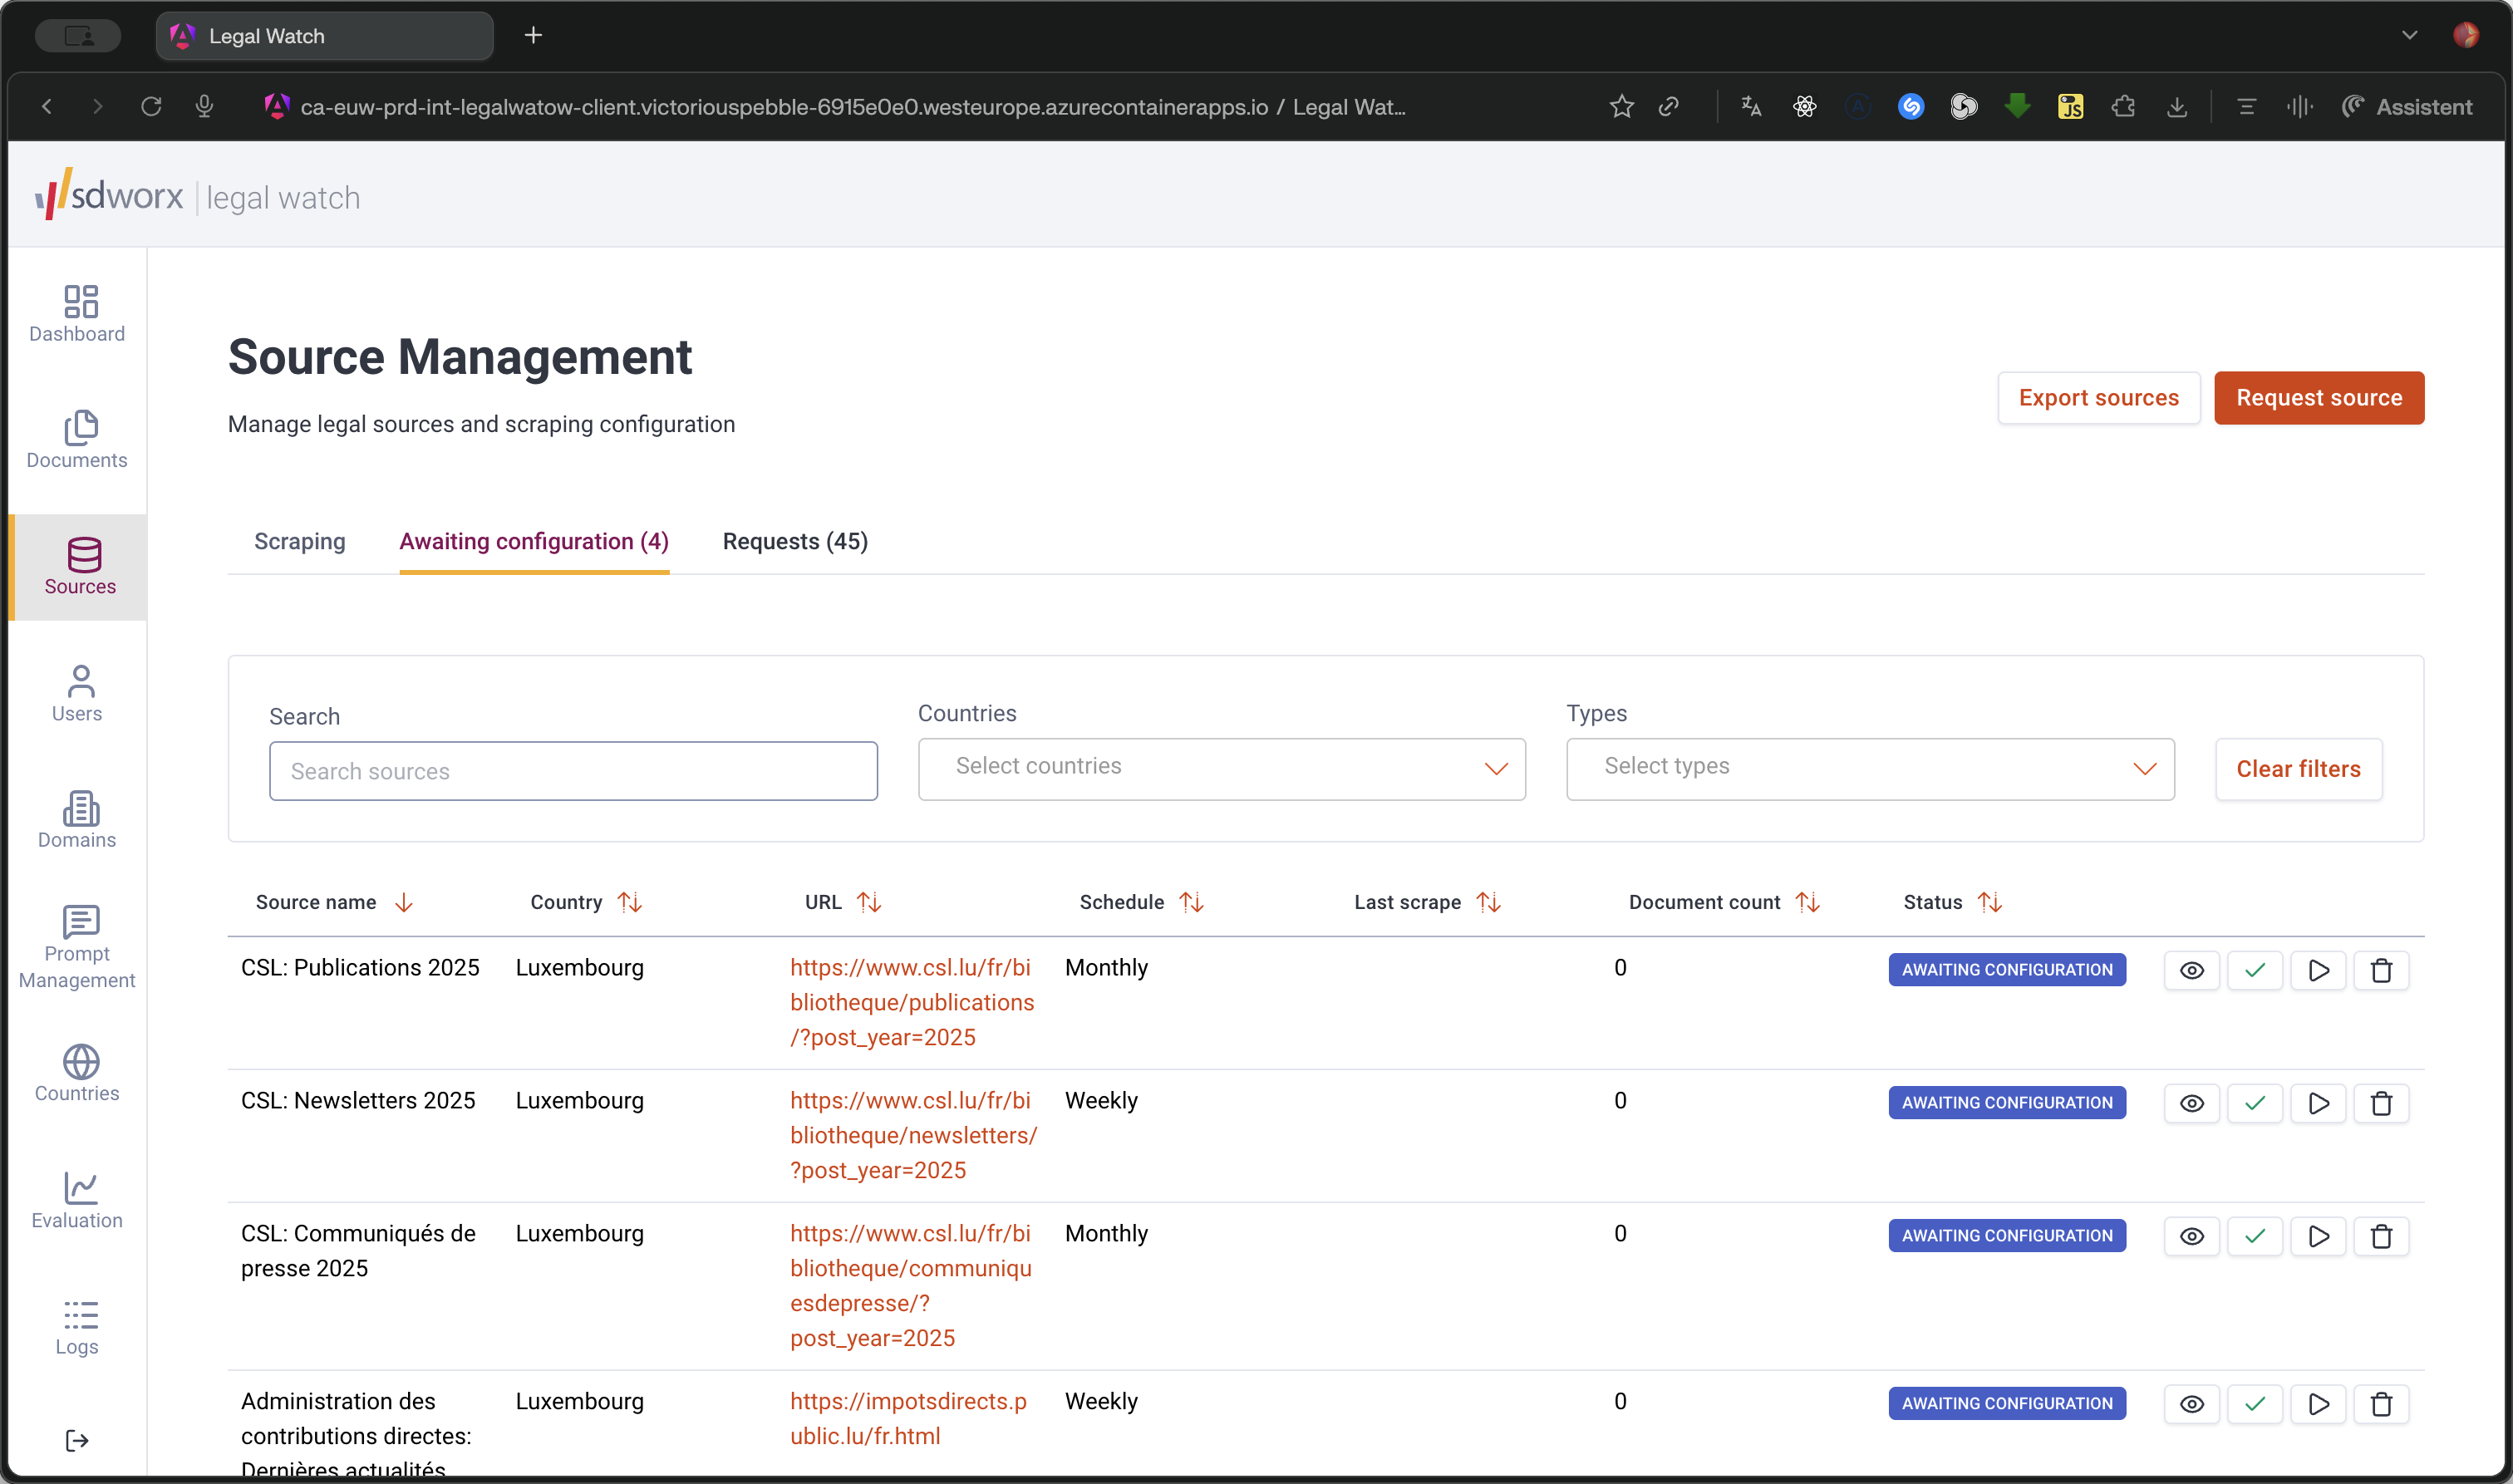Reload the page in browser

point(151,106)
